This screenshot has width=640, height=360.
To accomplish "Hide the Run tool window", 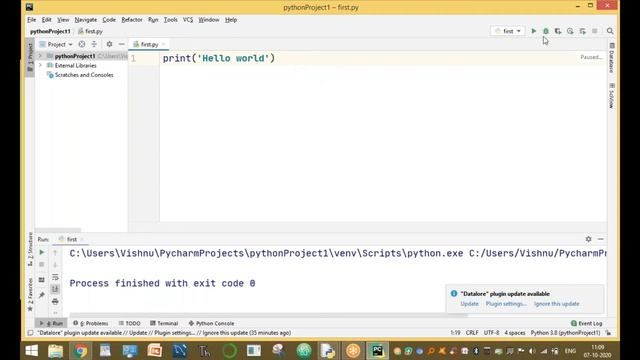I will click(x=600, y=239).
